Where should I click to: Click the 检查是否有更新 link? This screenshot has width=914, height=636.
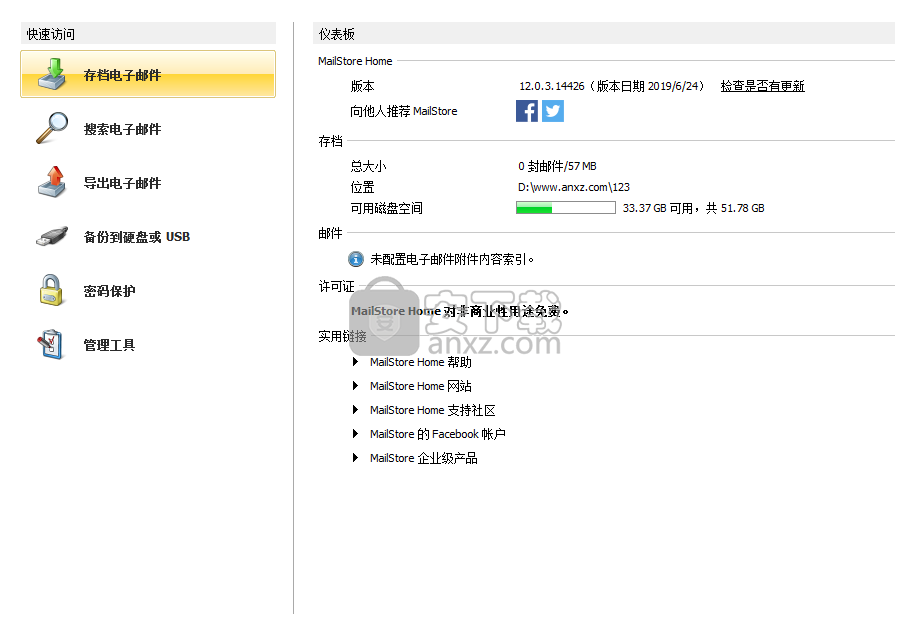[x=762, y=86]
